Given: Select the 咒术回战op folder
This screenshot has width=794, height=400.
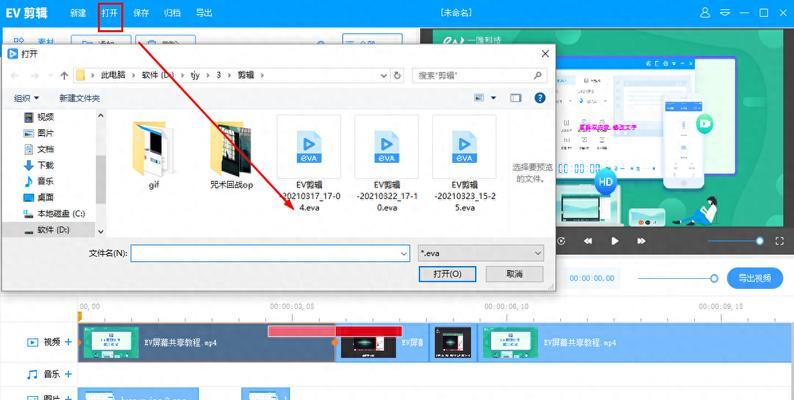Looking at the screenshot, I should click(231, 155).
